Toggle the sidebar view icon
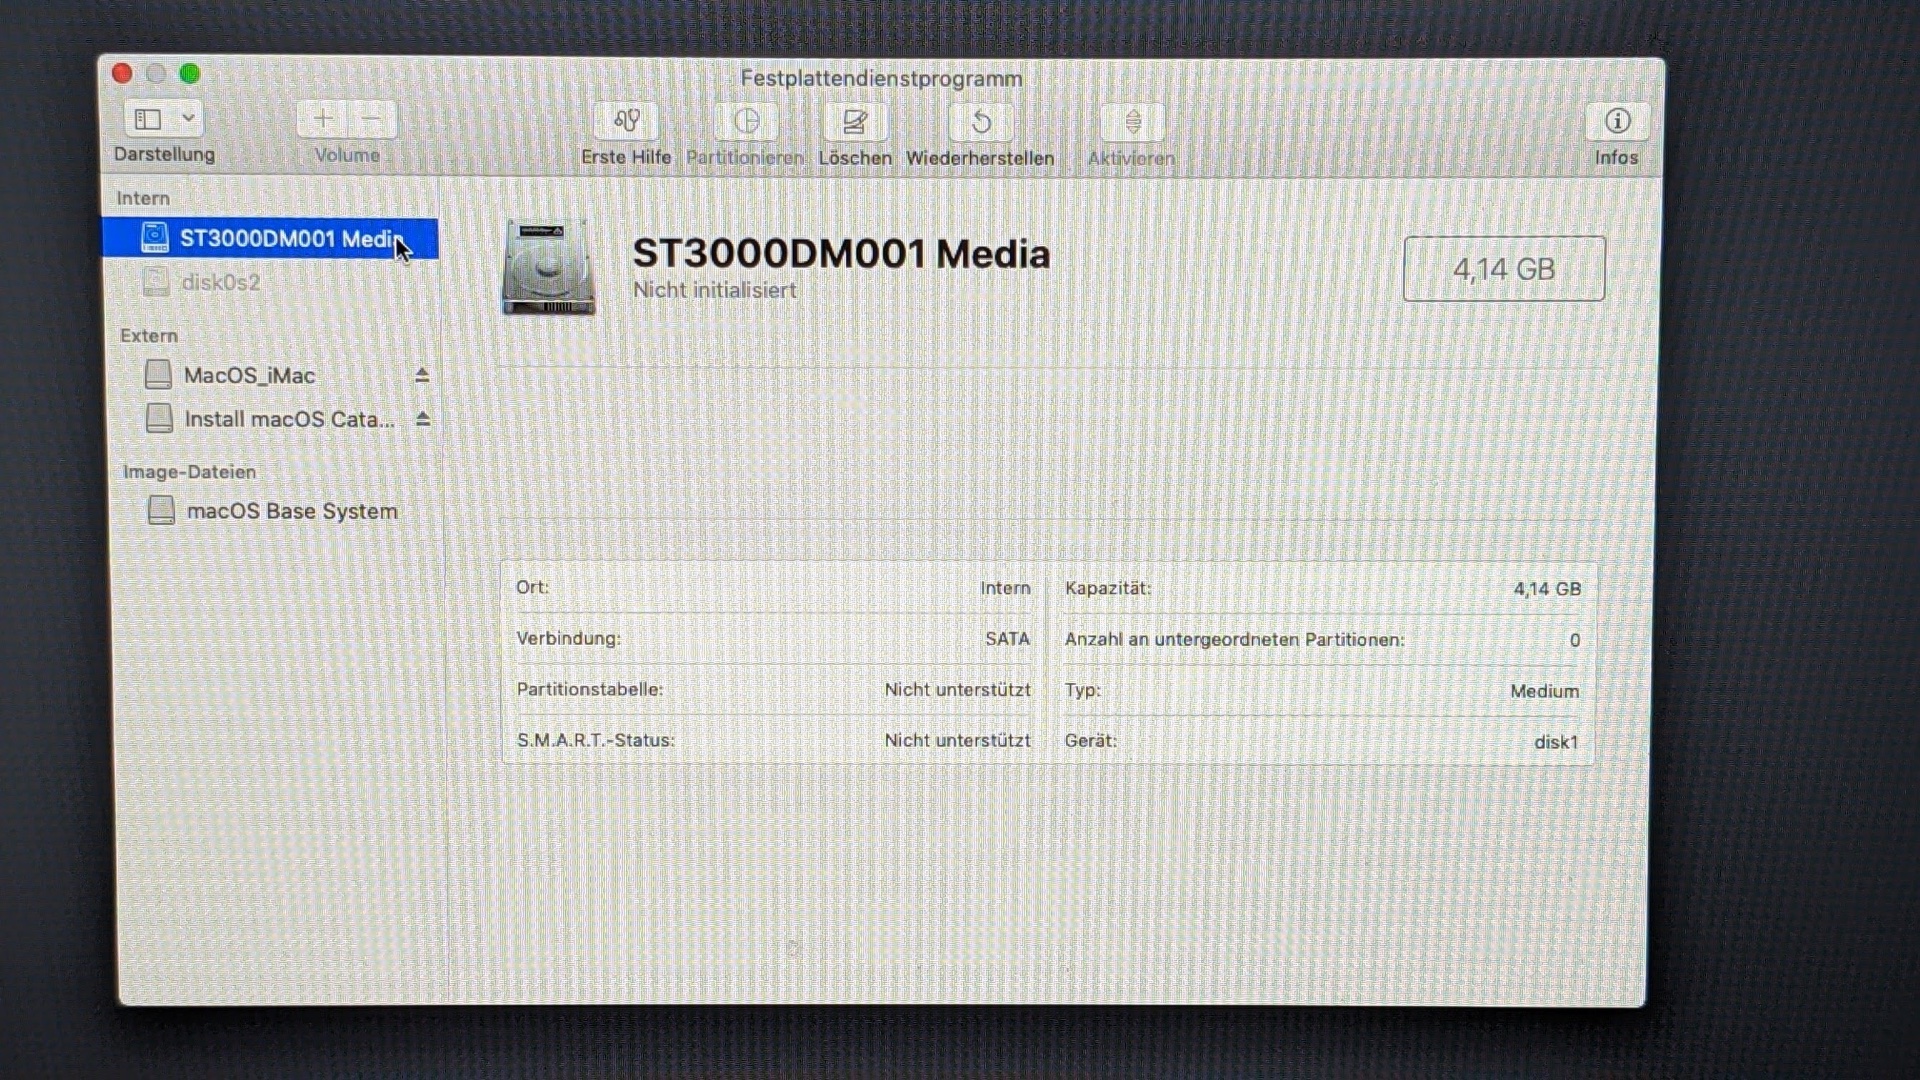Screen dimensions: 1920x1080 click(x=148, y=119)
